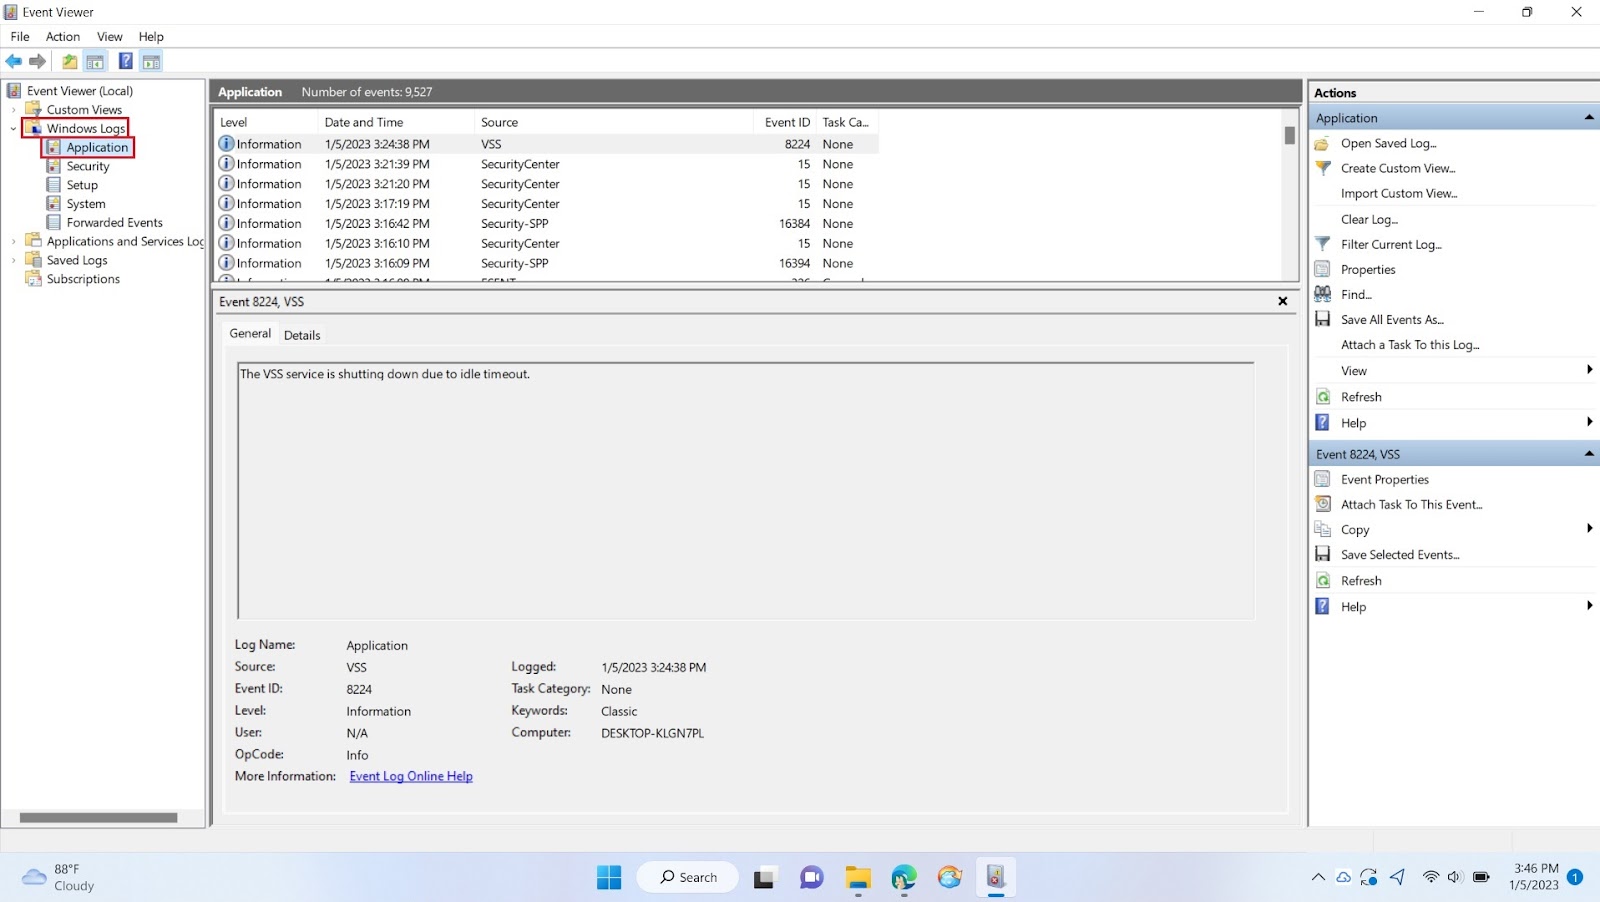The width and height of the screenshot is (1600, 902).
Task: Click Attach a Task To this Log
Action: [1410, 345]
